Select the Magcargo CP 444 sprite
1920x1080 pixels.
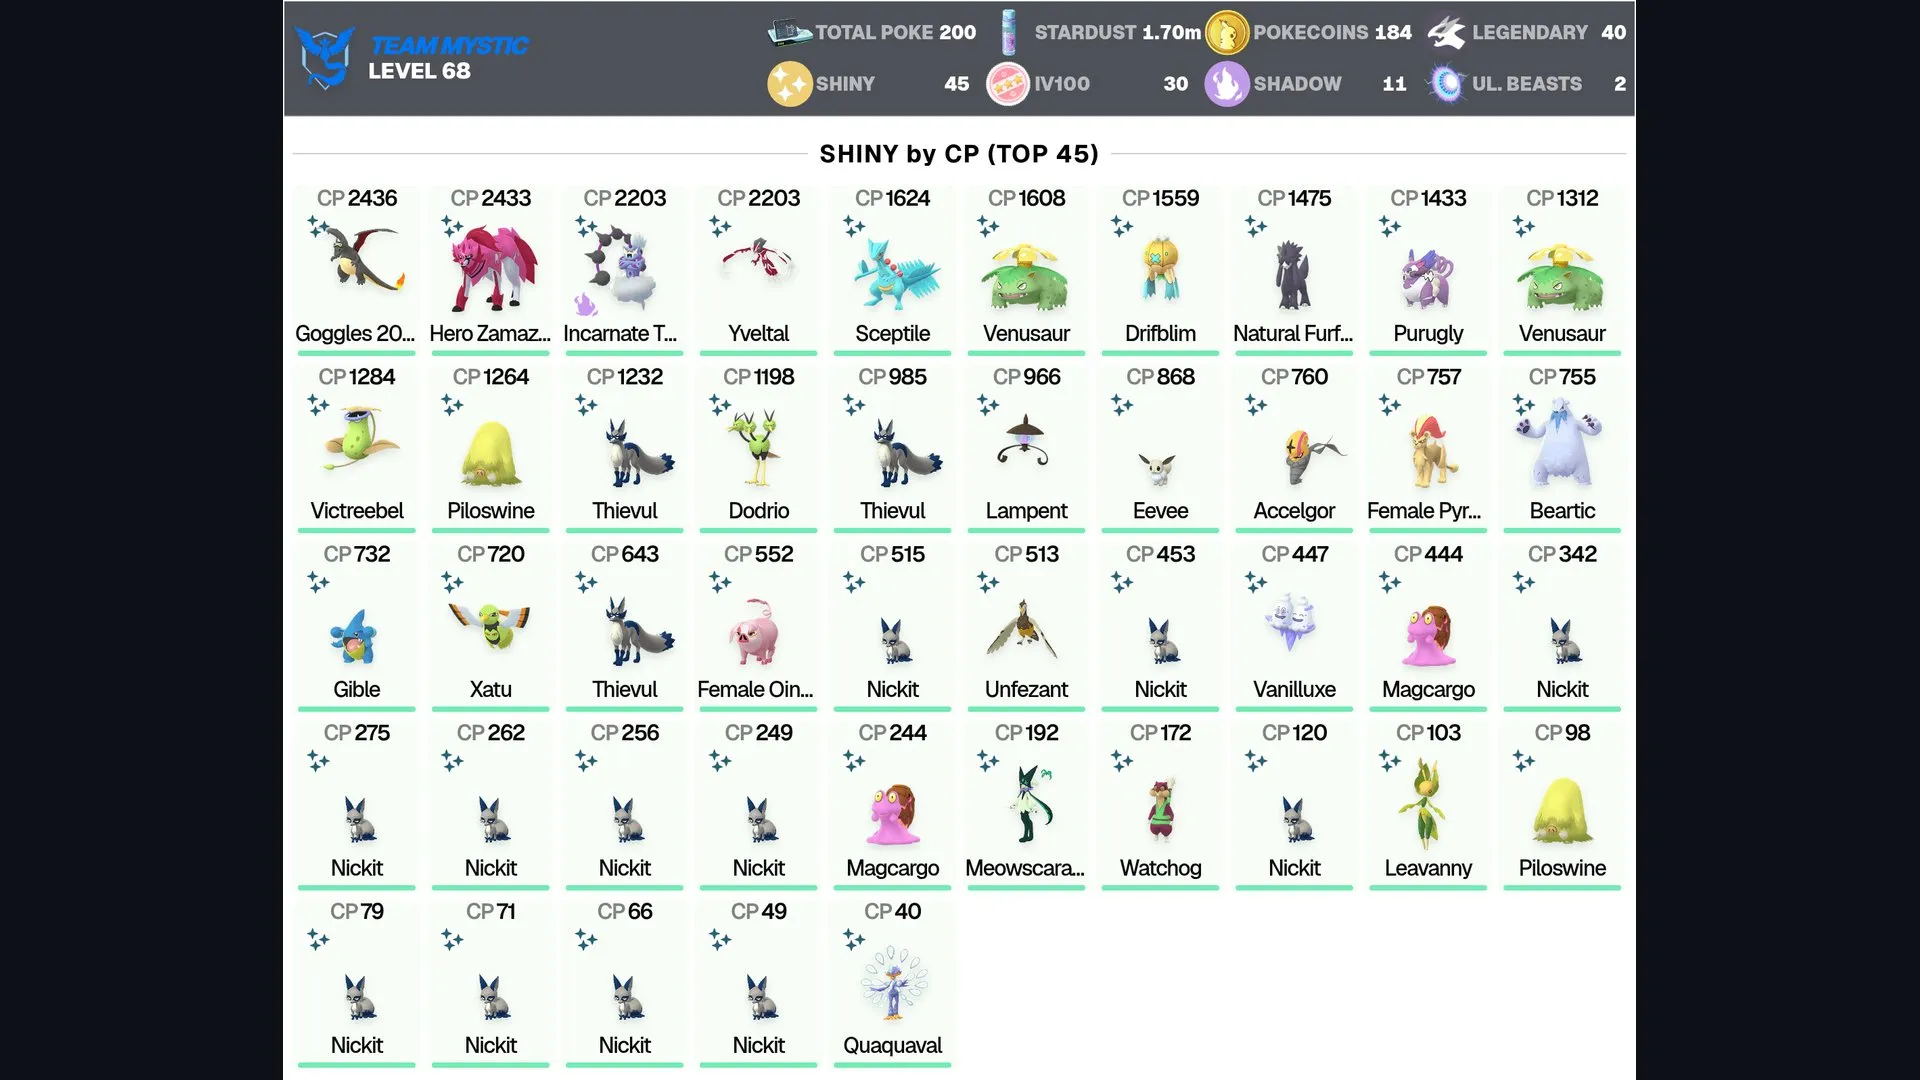pyautogui.click(x=1428, y=634)
